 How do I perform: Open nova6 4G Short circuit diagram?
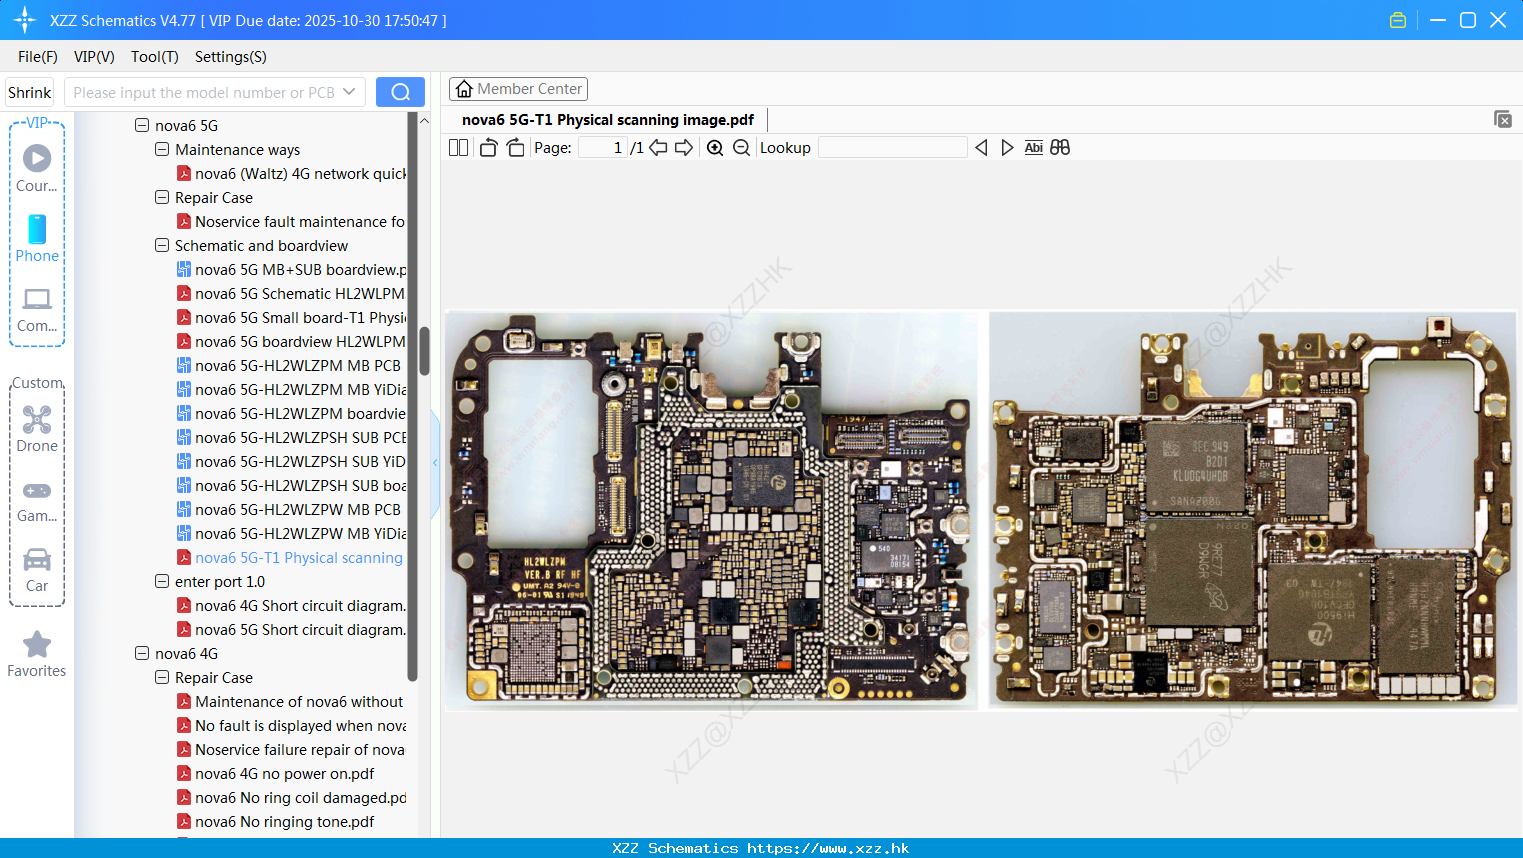(x=291, y=605)
